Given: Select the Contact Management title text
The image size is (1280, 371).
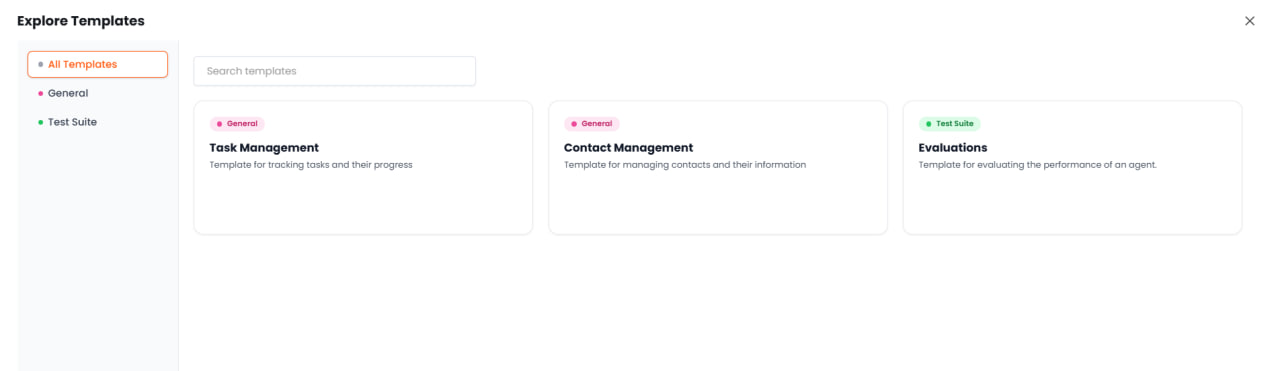Looking at the screenshot, I should click(x=628, y=148).
